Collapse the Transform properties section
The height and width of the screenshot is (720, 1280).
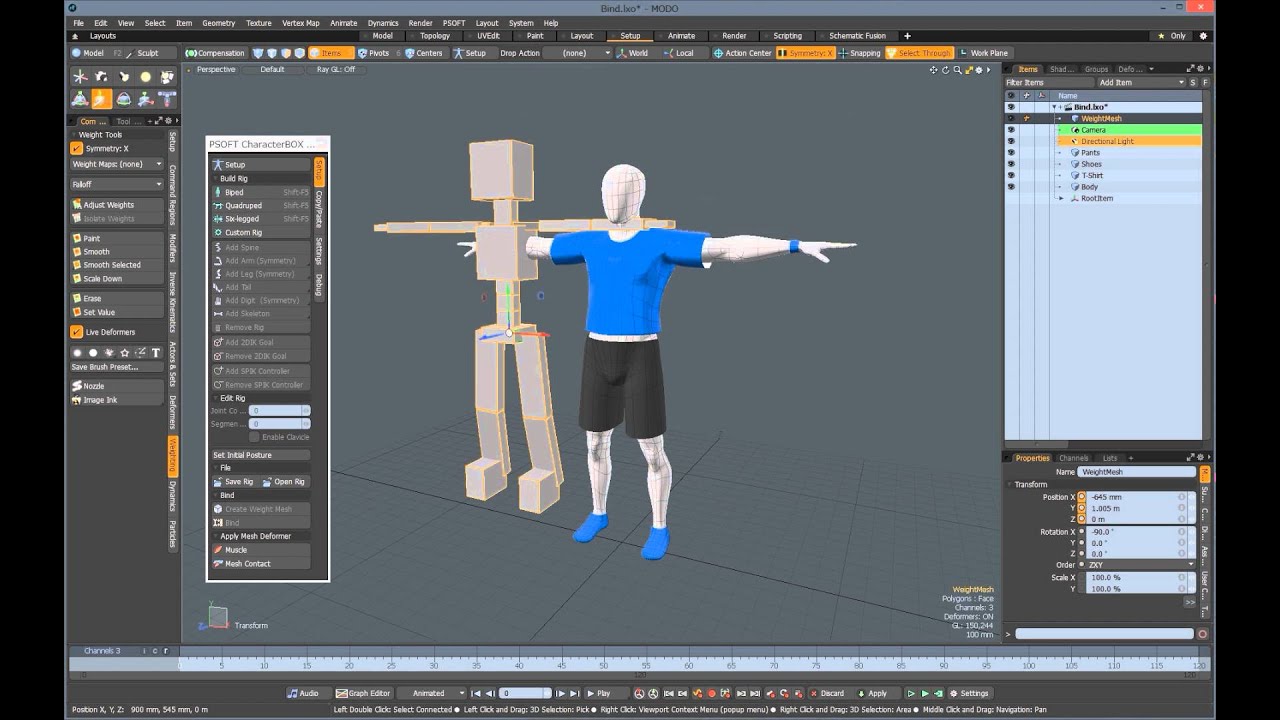click(x=1010, y=485)
